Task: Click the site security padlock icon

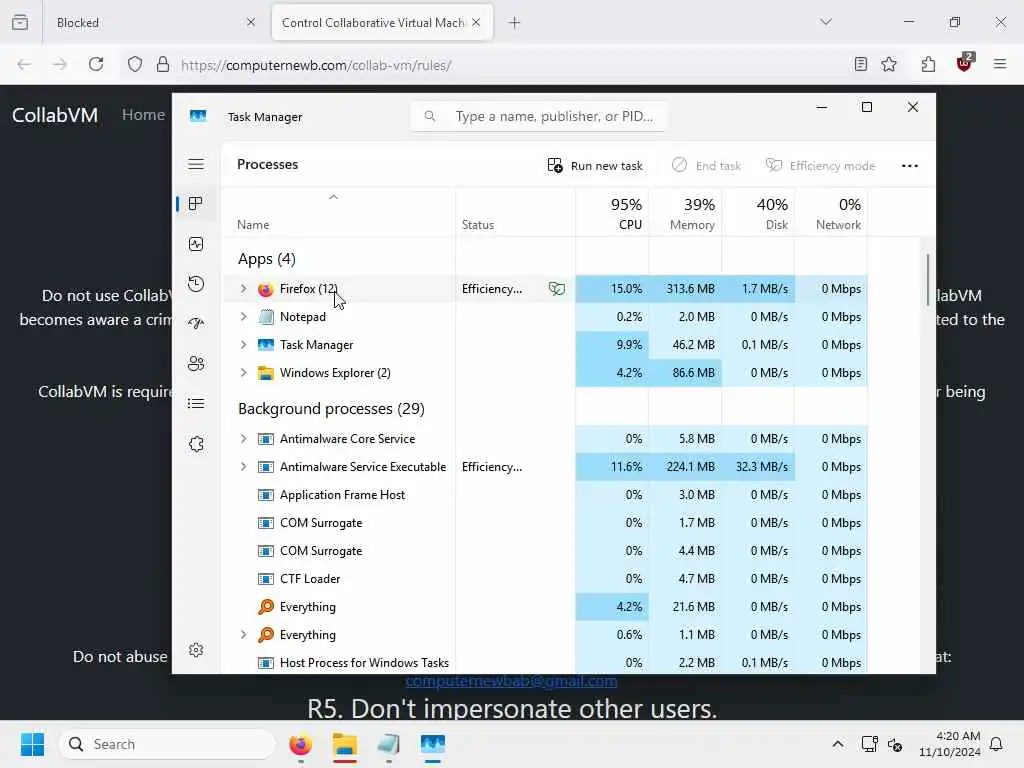Action: (x=163, y=64)
